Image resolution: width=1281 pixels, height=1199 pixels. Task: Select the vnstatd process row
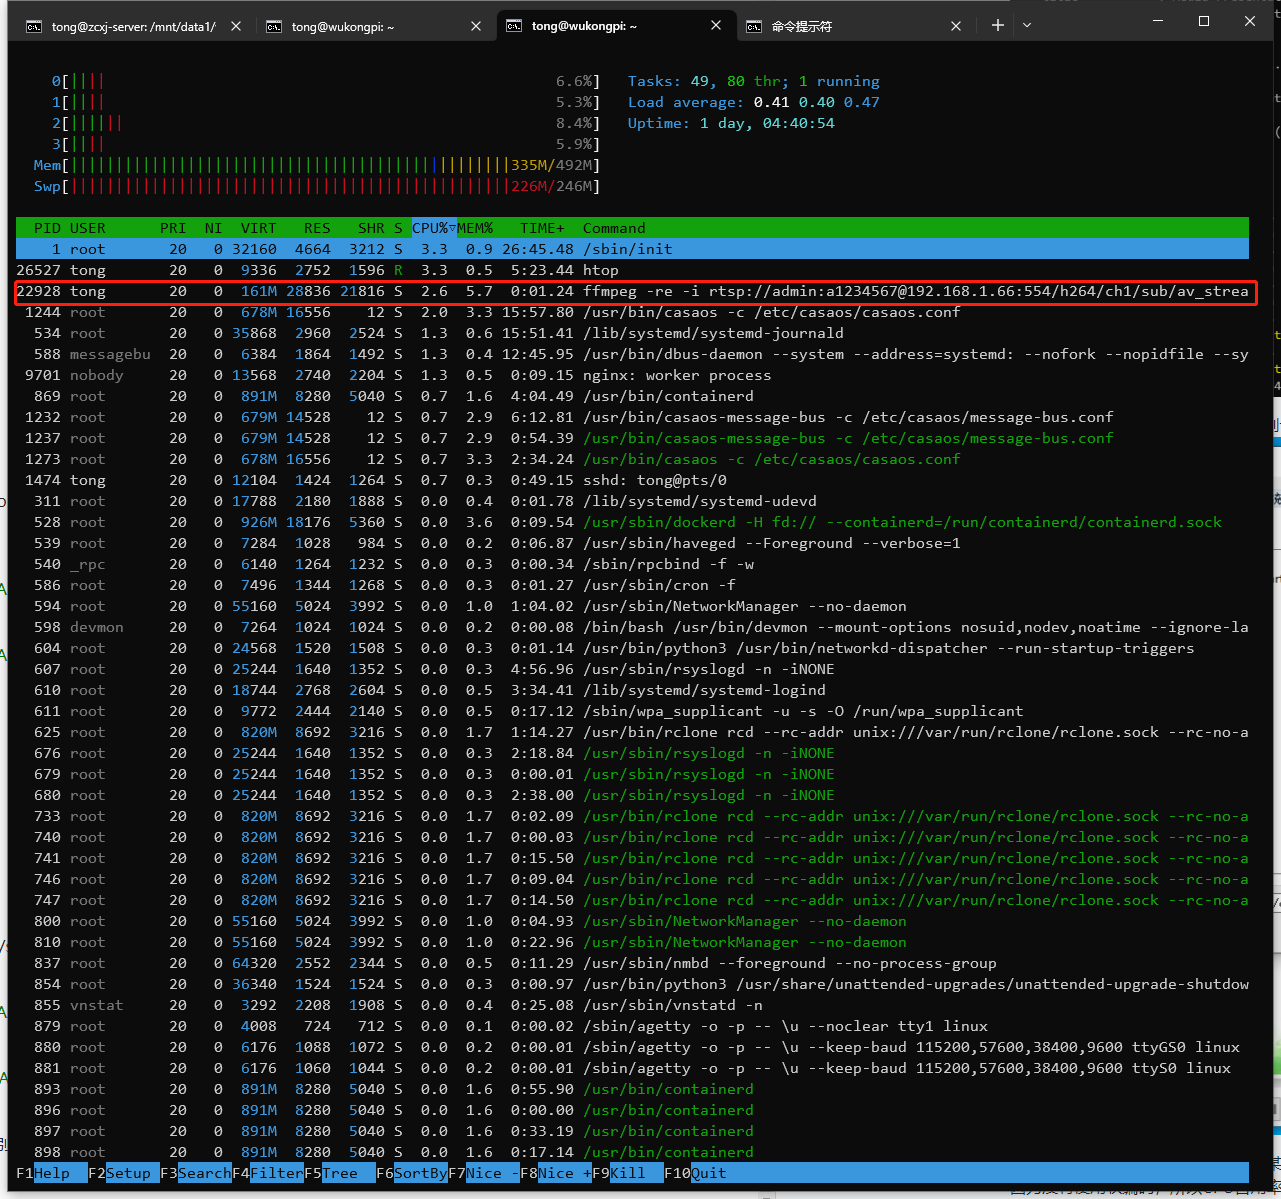[x=632, y=1005]
